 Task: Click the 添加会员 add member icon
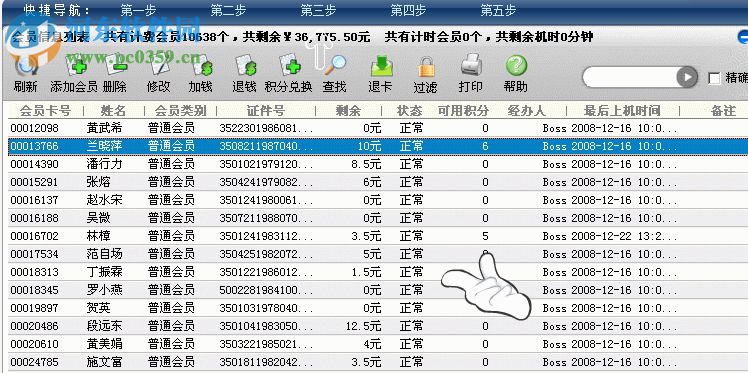click(x=75, y=66)
